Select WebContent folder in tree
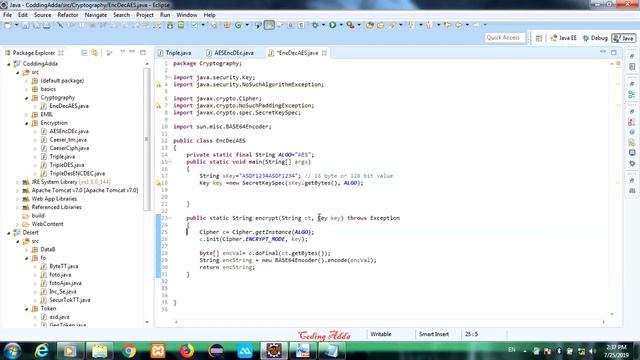The image size is (640, 360). tap(47, 224)
